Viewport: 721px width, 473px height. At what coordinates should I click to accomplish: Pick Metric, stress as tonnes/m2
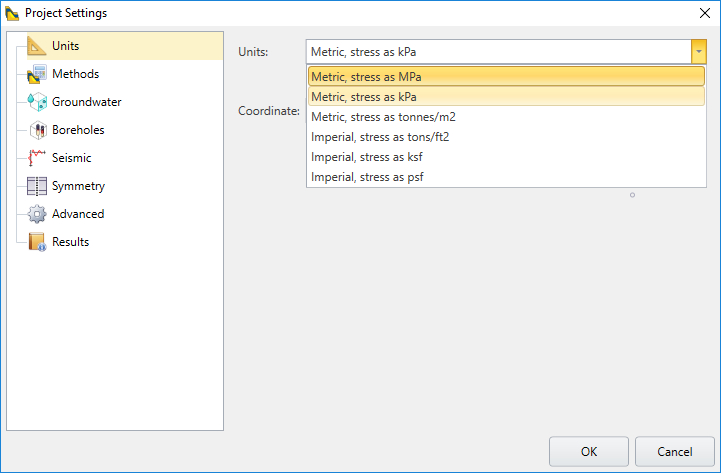click(506, 117)
